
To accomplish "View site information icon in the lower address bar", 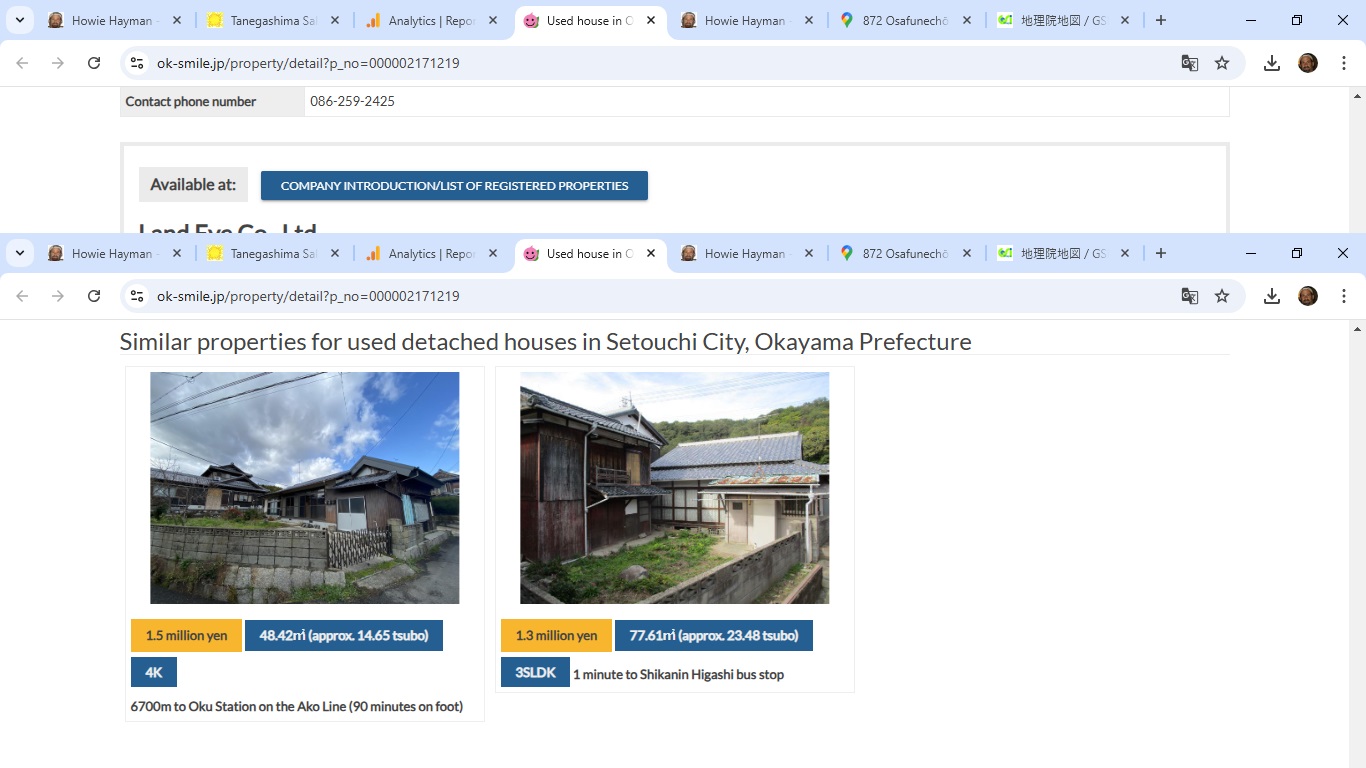I will (x=138, y=296).
